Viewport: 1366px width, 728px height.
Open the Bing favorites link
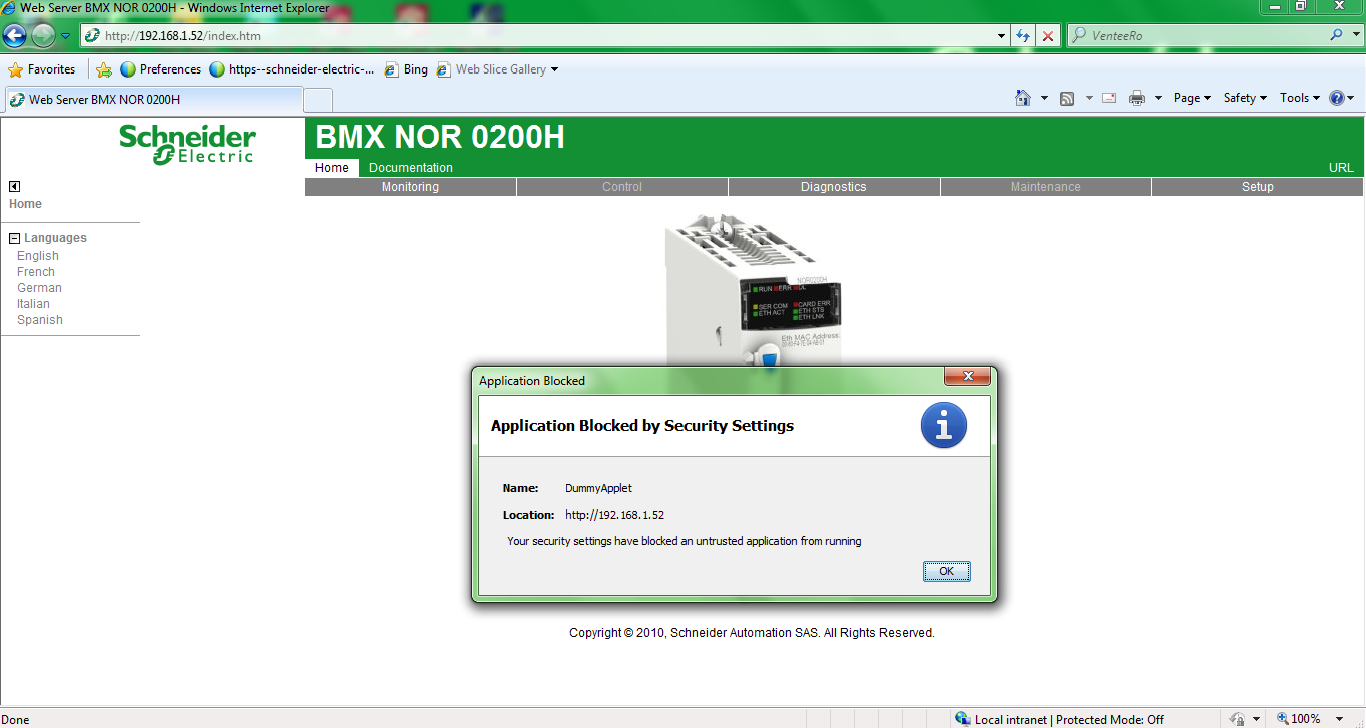(405, 69)
